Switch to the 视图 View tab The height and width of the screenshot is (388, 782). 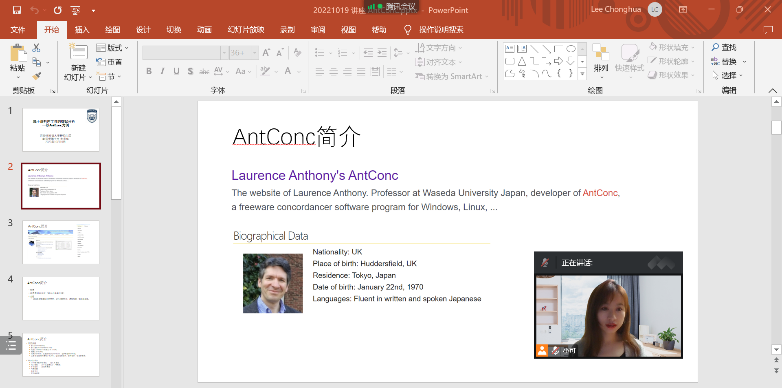(348, 30)
